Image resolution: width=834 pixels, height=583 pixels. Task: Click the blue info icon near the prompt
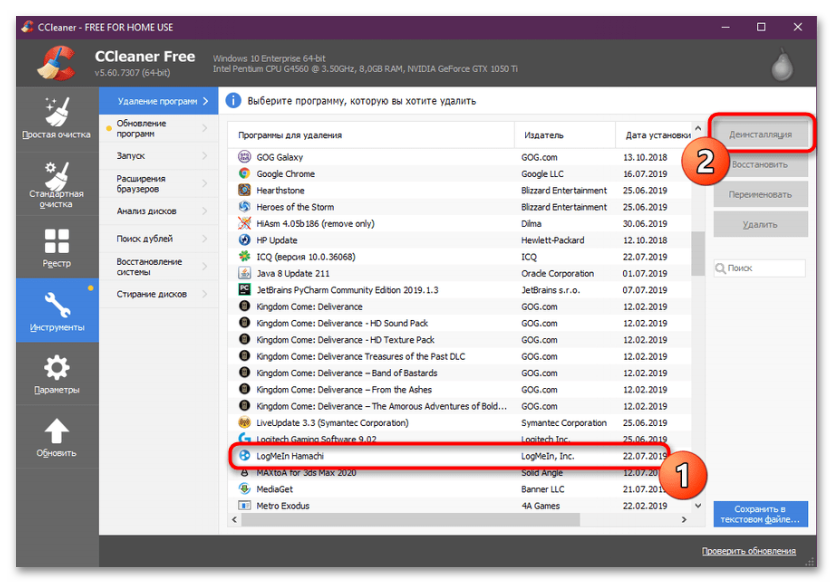tap(233, 101)
